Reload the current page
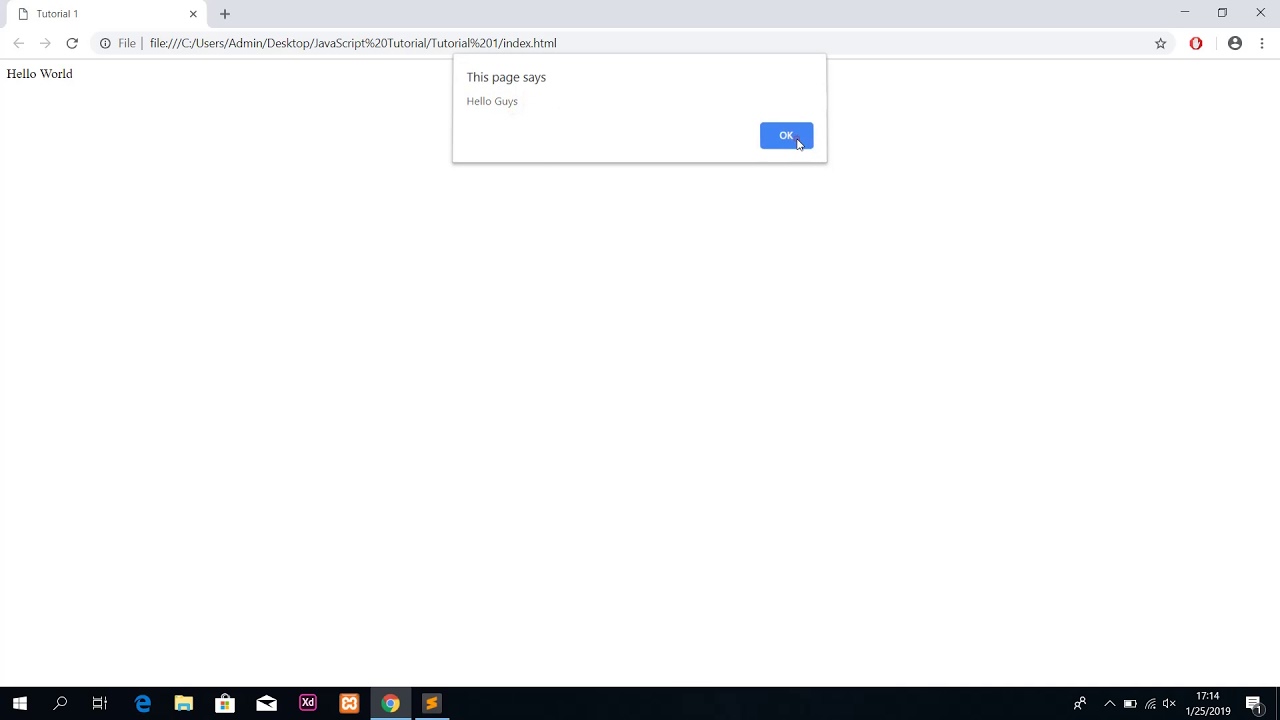This screenshot has width=1280, height=720. (72, 43)
